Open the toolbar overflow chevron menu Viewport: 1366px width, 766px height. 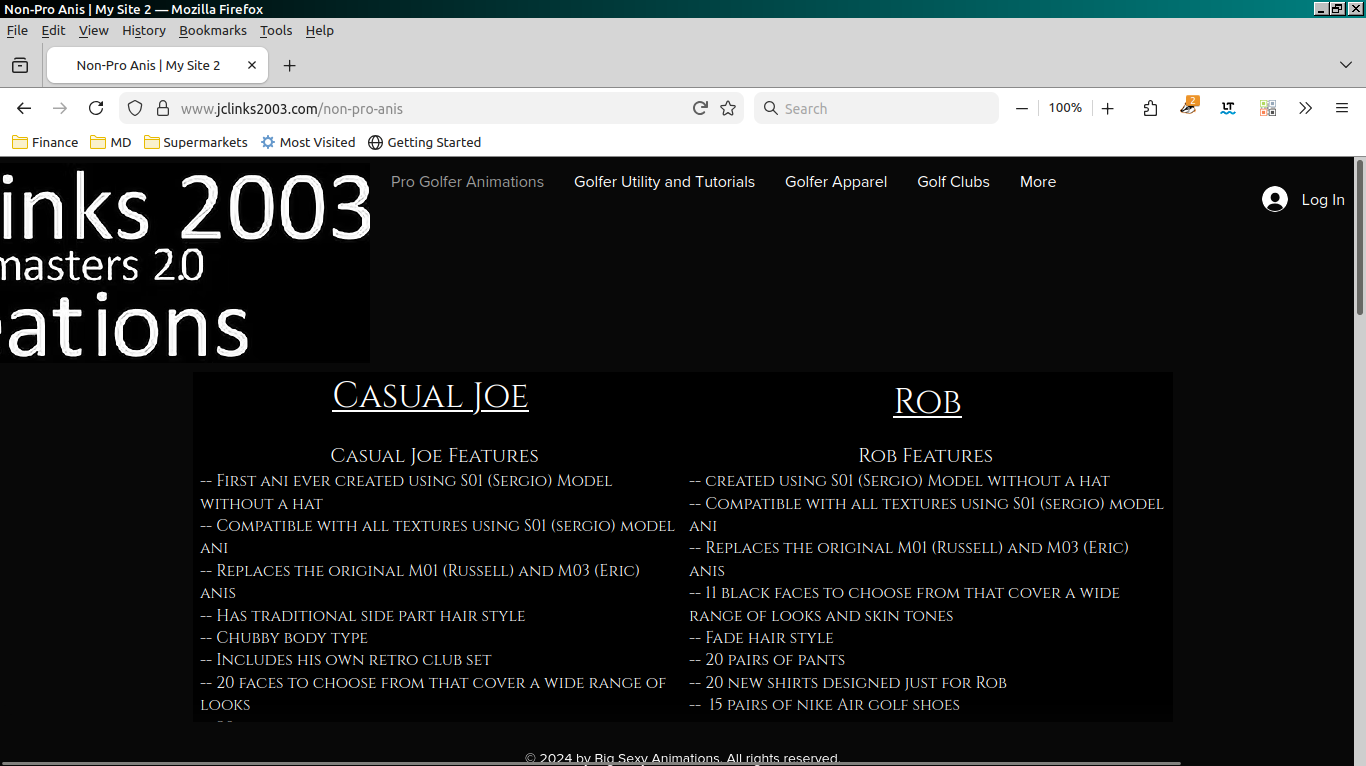(x=1306, y=108)
